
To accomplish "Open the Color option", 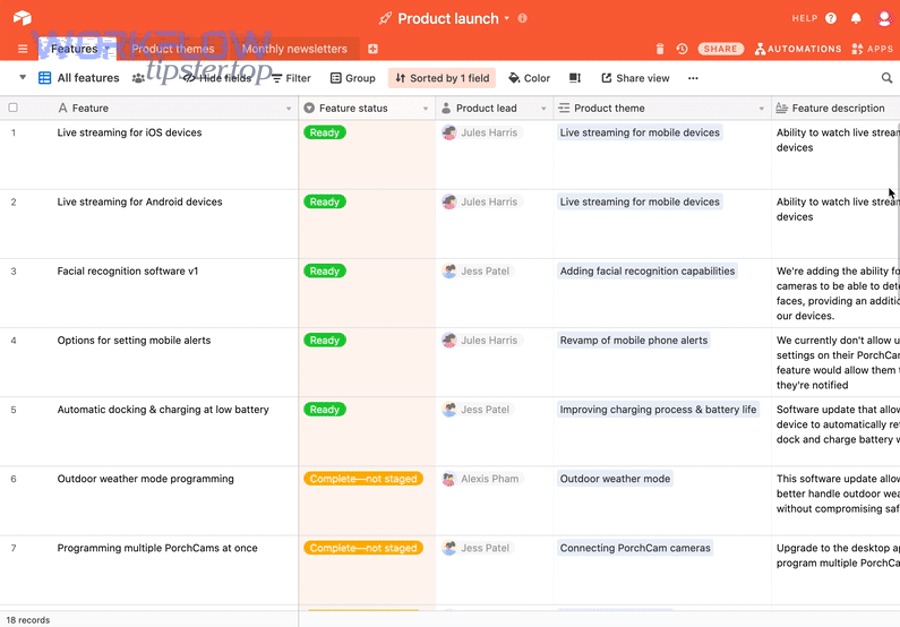I will (529, 78).
